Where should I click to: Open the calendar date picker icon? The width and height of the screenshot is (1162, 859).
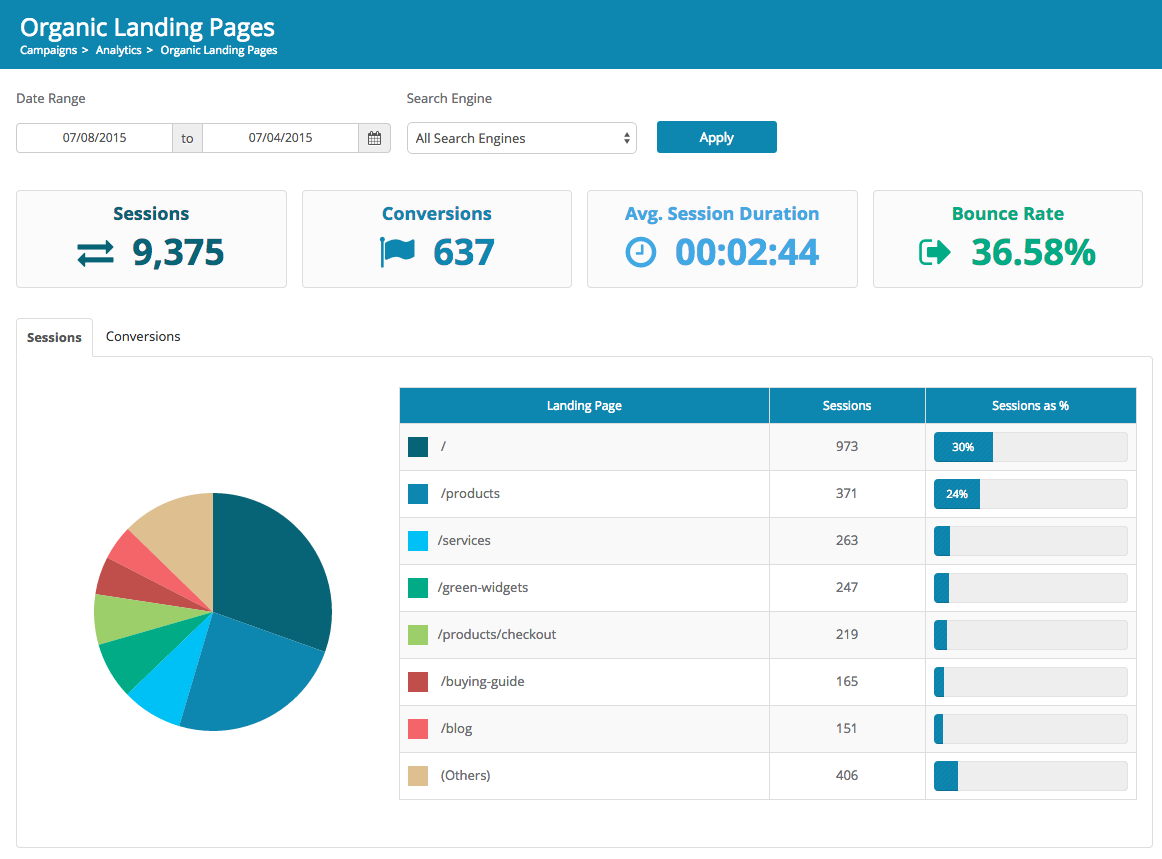tap(374, 138)
